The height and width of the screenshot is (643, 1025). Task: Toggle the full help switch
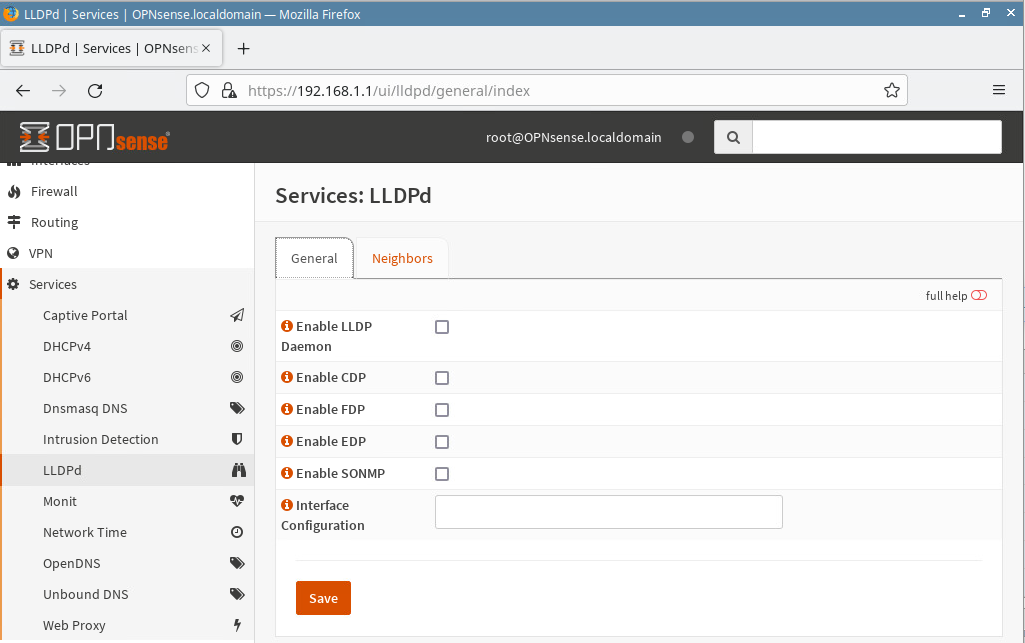[x=978, y=295]
